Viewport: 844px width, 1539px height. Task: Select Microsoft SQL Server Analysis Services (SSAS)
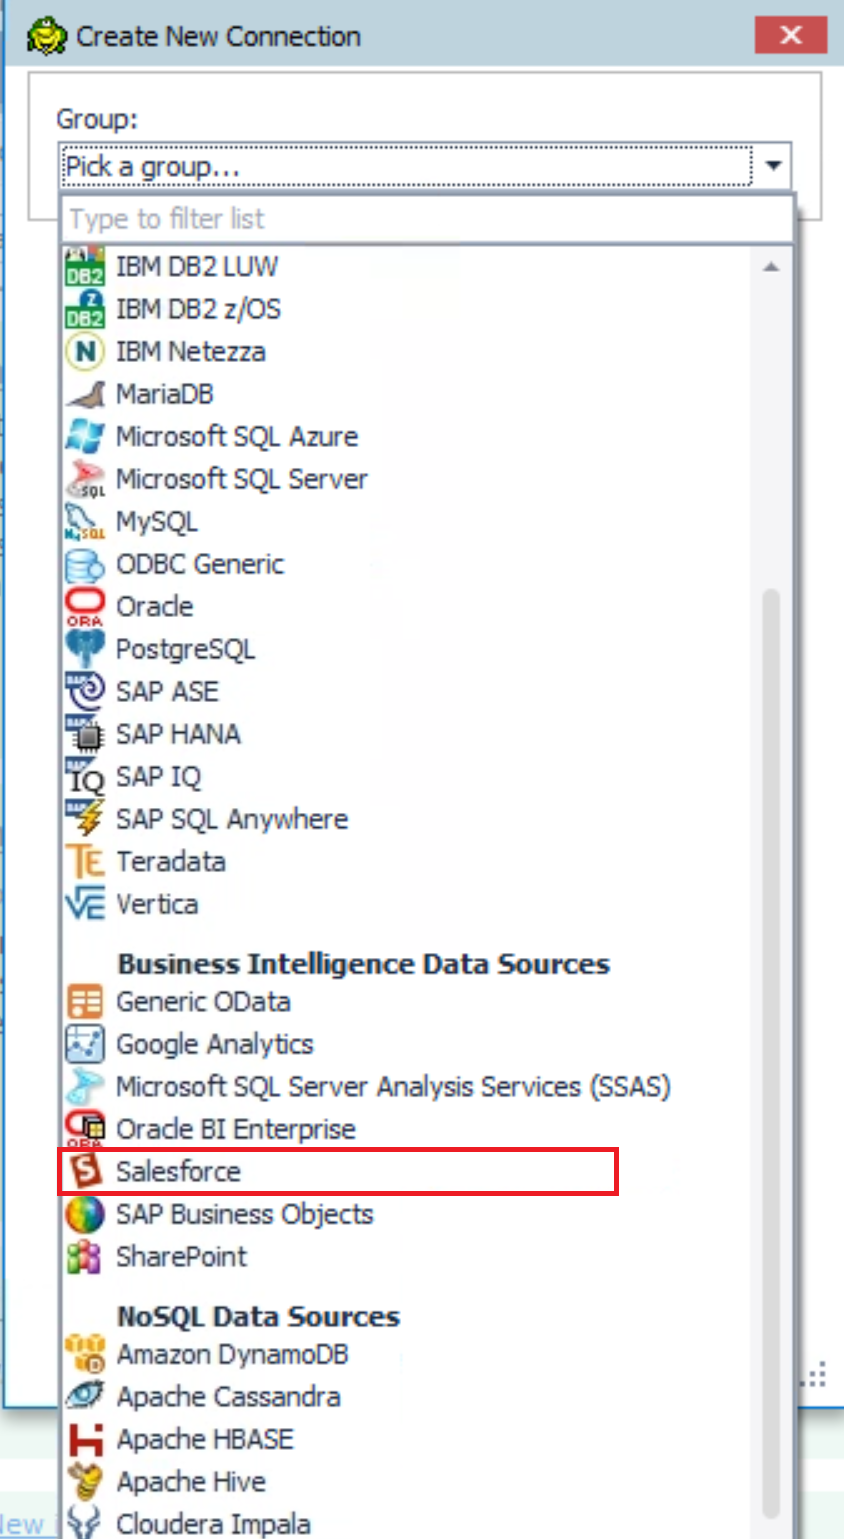[393, 1087]
